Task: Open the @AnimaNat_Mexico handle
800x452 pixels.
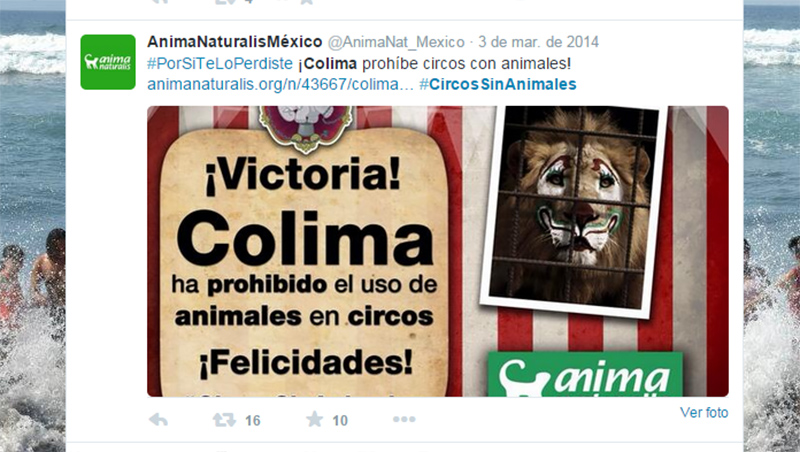Action: [x=396, y=42]
